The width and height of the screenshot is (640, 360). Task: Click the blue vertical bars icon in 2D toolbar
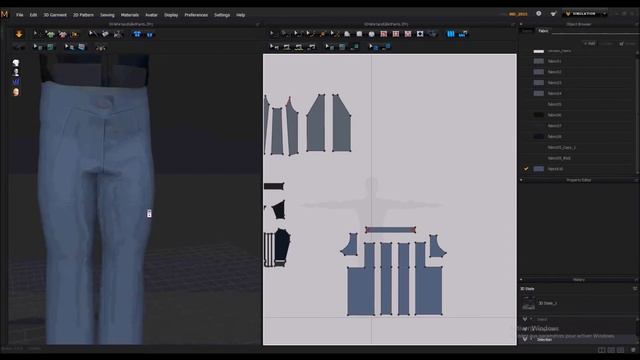click(451, 34)
